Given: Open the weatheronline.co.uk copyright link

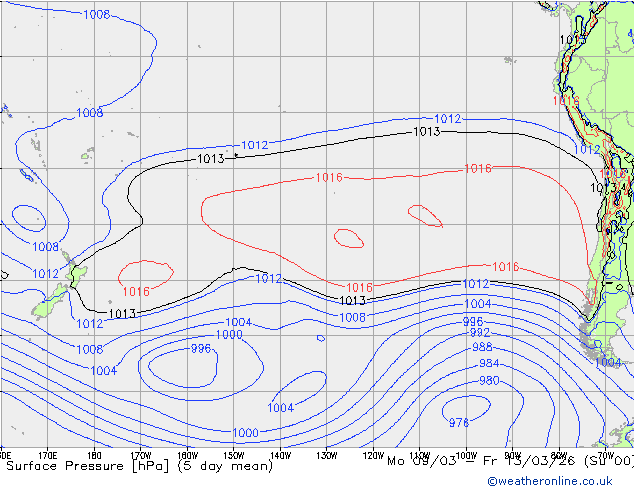Looking at the screenshot, I should [550, 481].
